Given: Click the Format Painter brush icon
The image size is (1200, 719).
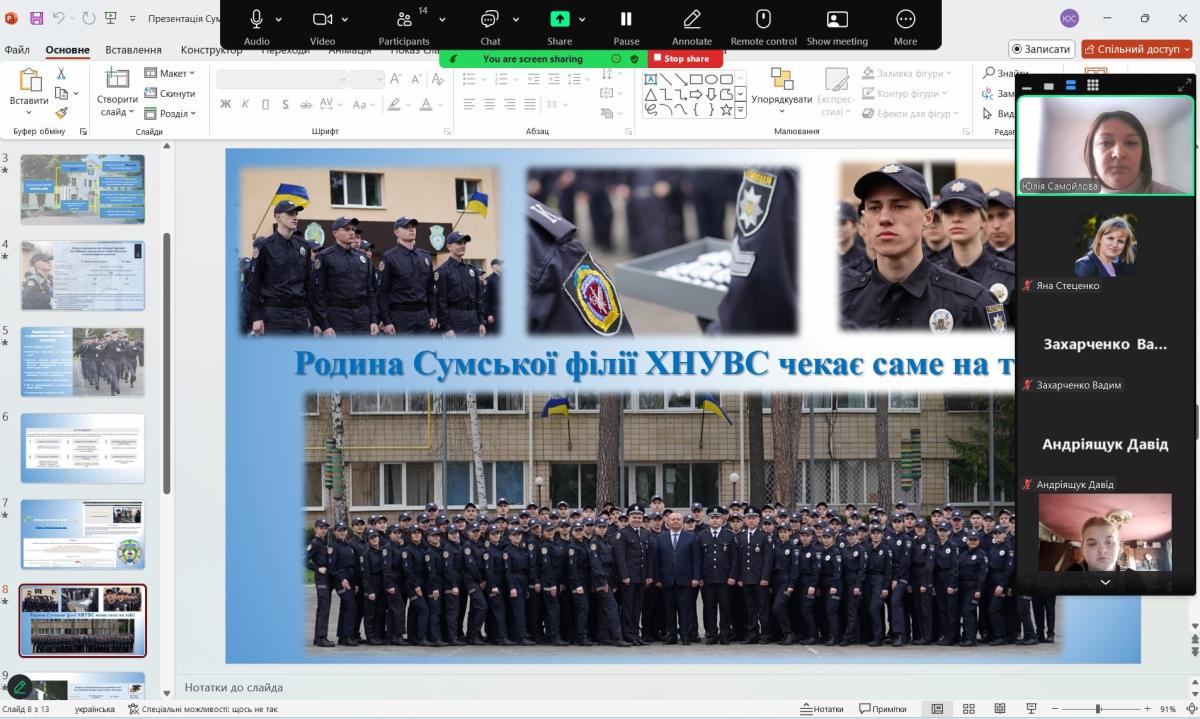Looking at the screenshot, I should click(x=61, y=113).
